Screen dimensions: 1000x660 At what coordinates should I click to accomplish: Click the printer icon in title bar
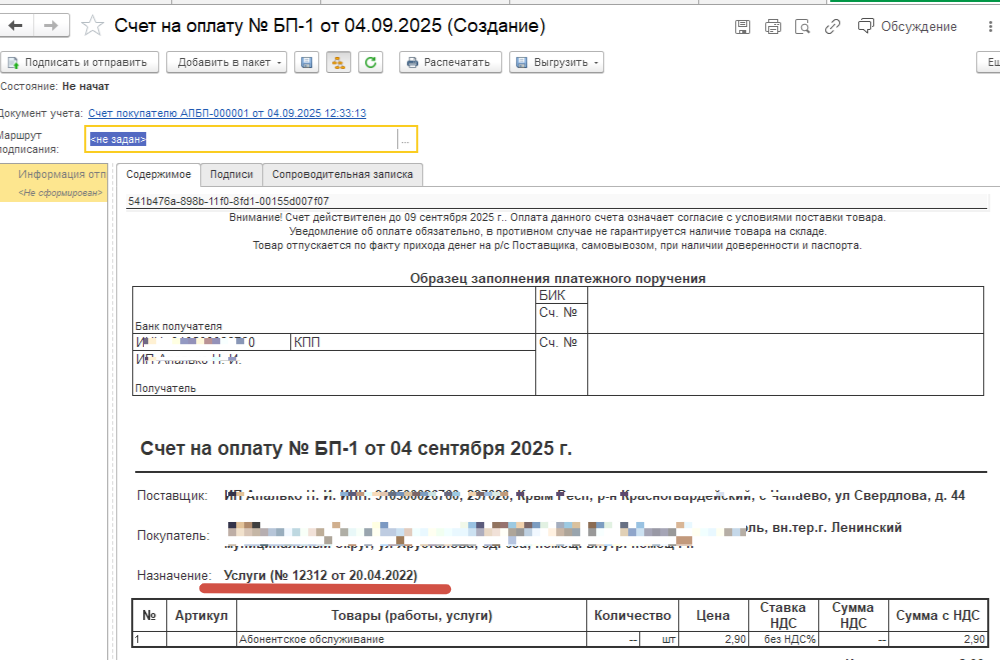pos(772,27)
